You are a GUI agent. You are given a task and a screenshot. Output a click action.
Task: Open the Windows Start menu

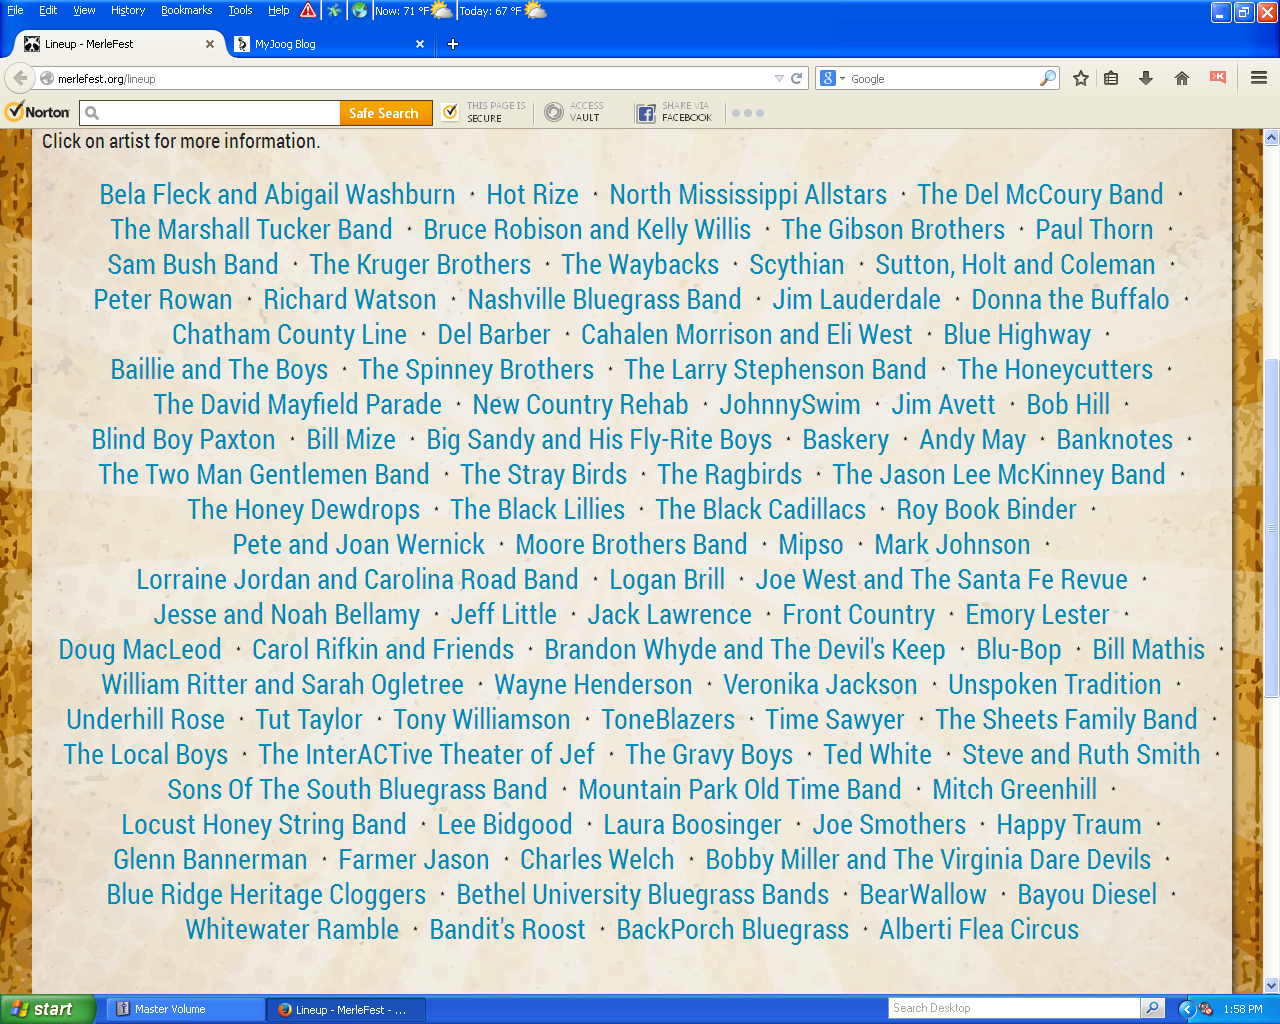click(48, 1009)
